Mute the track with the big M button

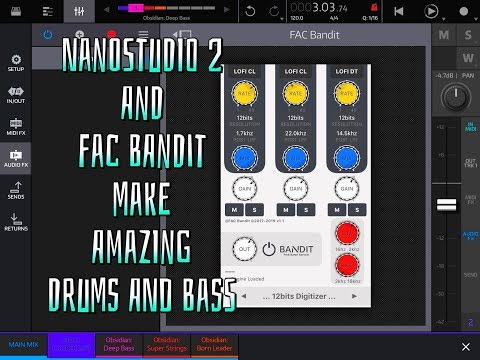pos(444,35)
